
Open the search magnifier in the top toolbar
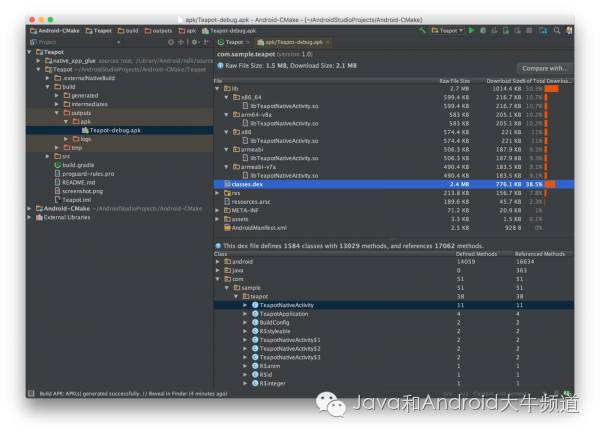click(x=557, y=30)
